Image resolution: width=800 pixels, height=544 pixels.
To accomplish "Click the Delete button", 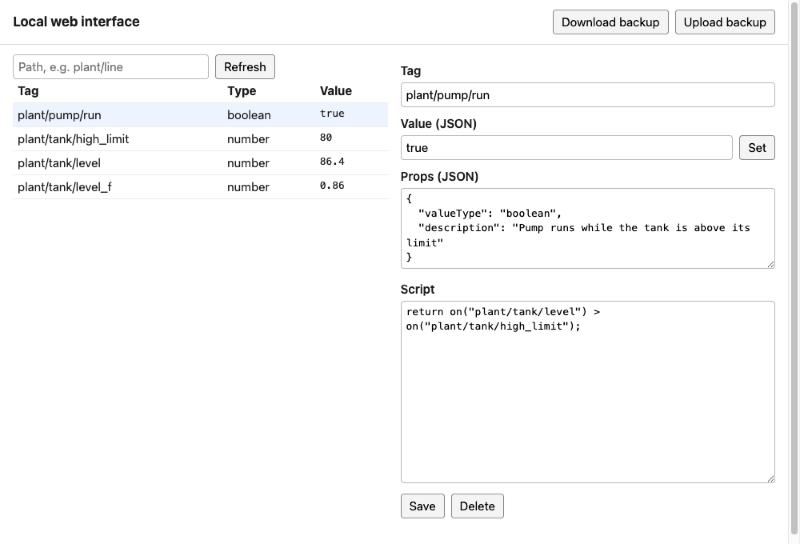I will [477, 506].
